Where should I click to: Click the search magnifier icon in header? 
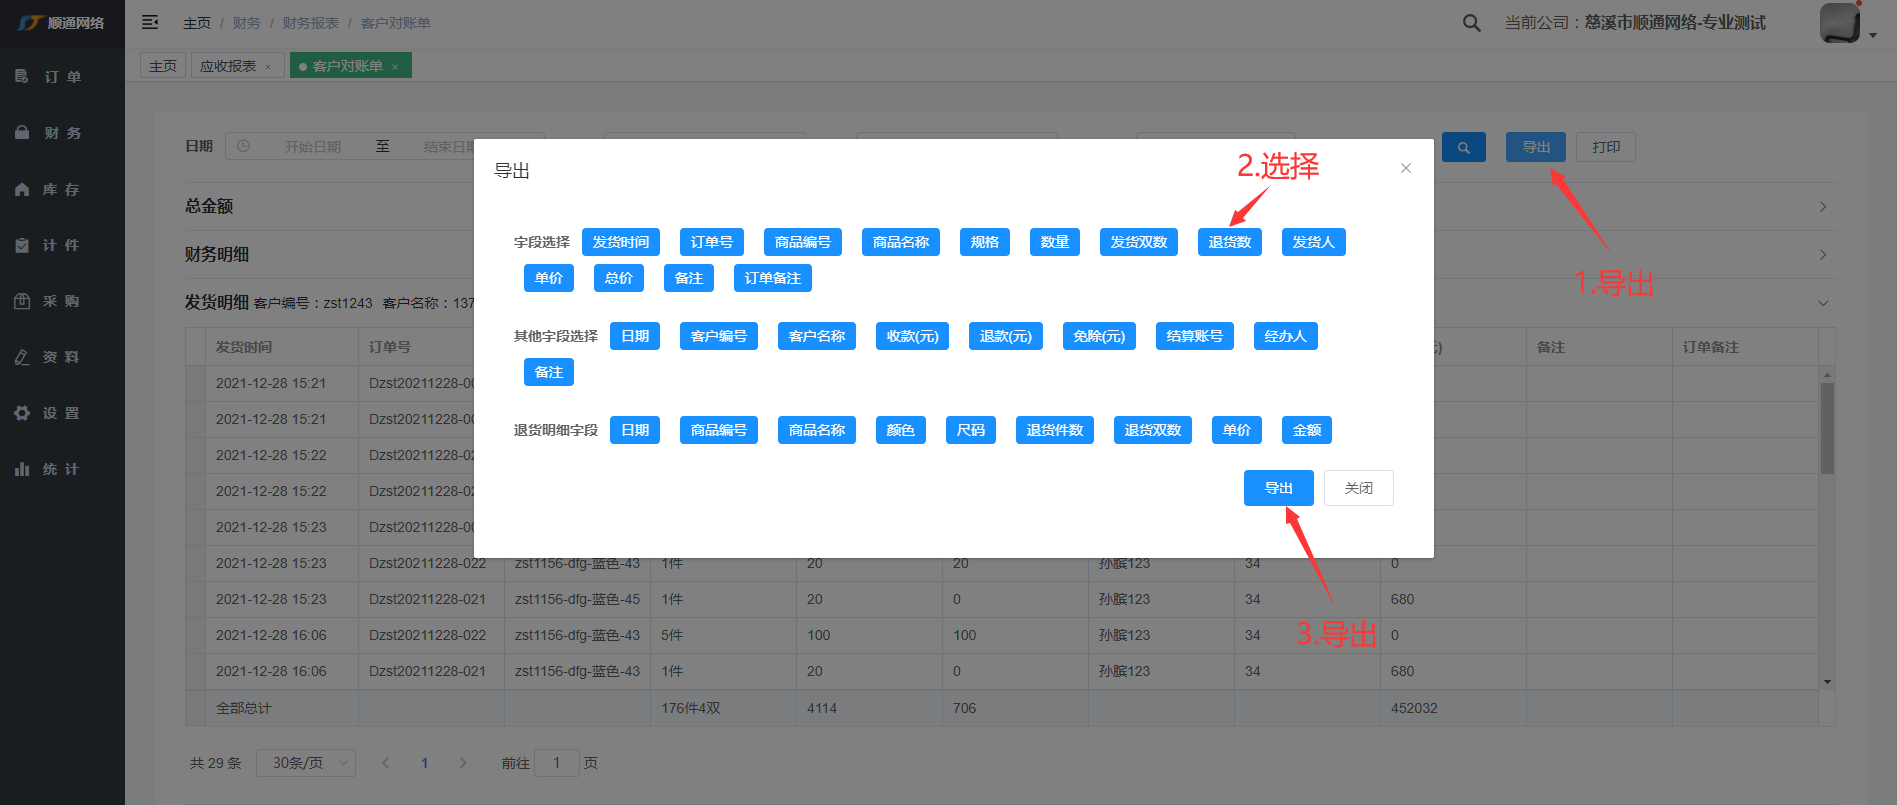click(1471, 23)
